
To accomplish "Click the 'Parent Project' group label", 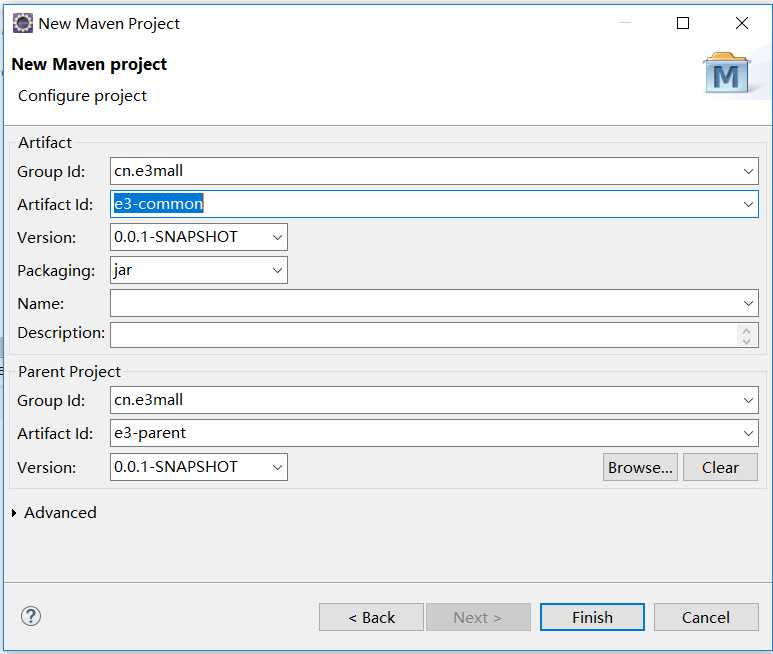I will 70,372.
